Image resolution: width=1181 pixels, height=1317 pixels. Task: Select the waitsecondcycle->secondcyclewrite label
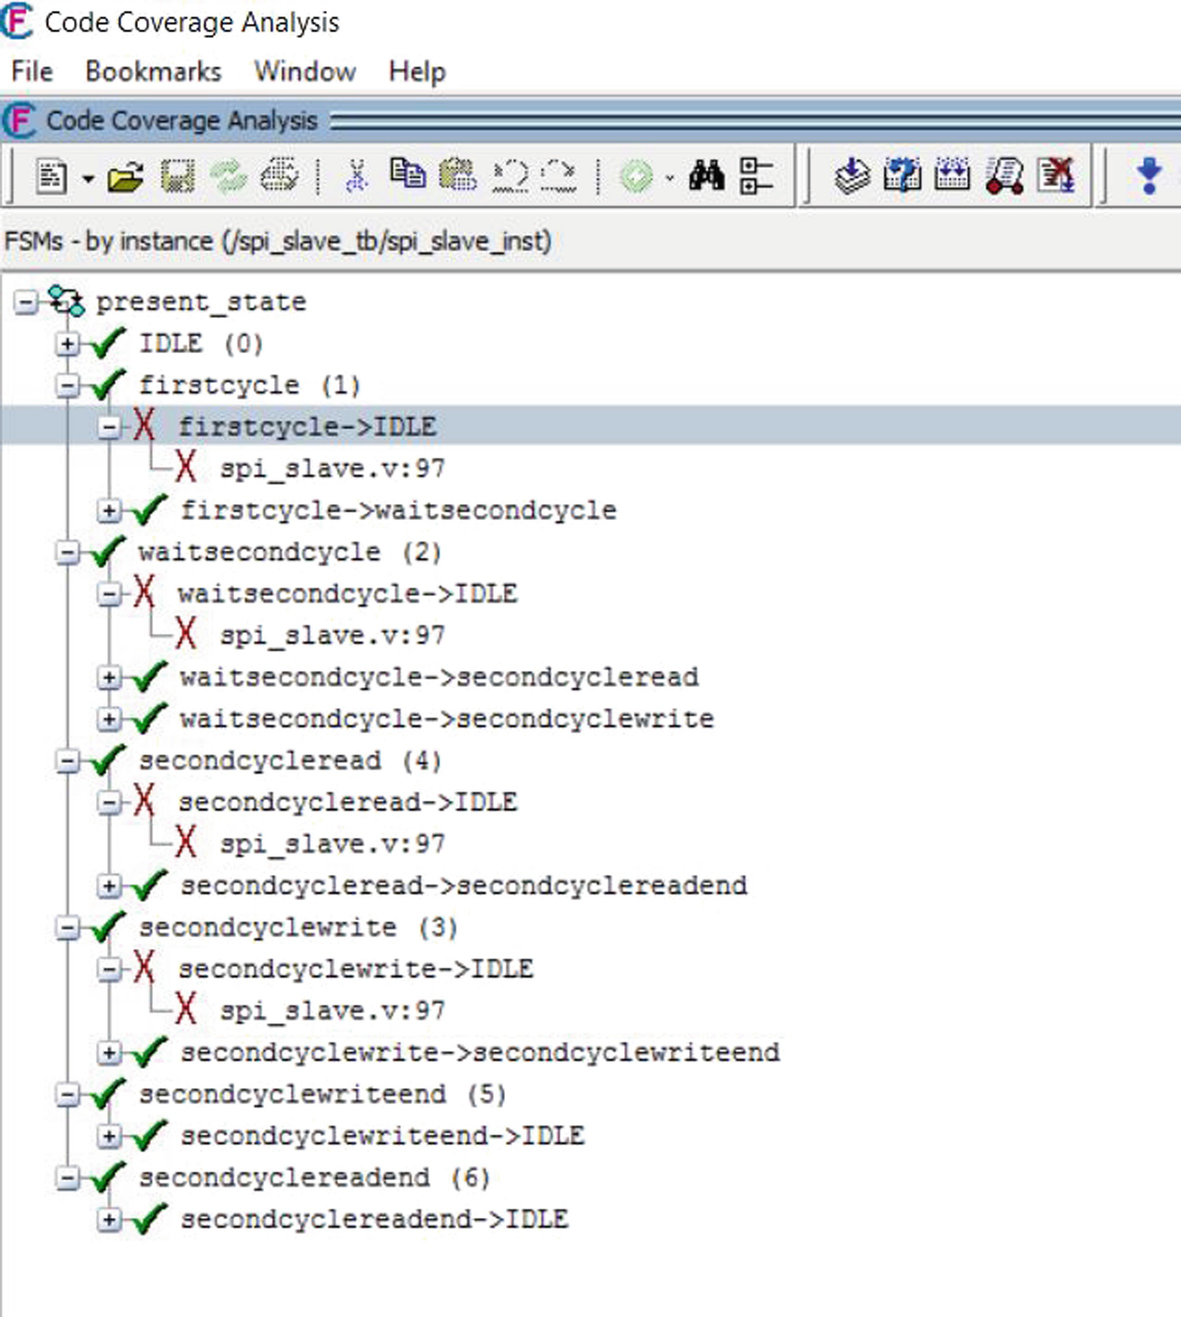click(447, 719)
